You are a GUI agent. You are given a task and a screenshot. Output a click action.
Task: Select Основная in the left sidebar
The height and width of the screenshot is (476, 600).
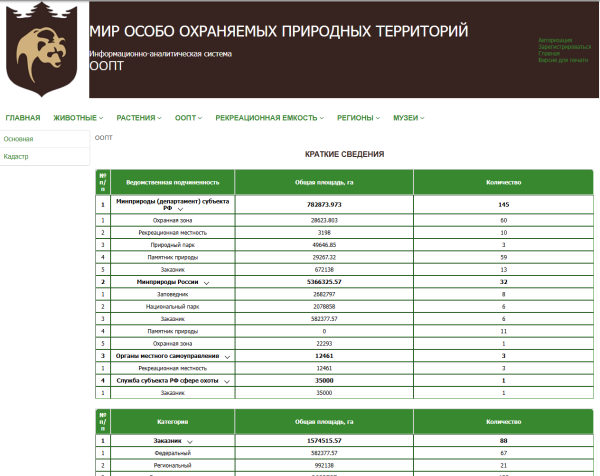pyautogui.click(x=18, y=139)
